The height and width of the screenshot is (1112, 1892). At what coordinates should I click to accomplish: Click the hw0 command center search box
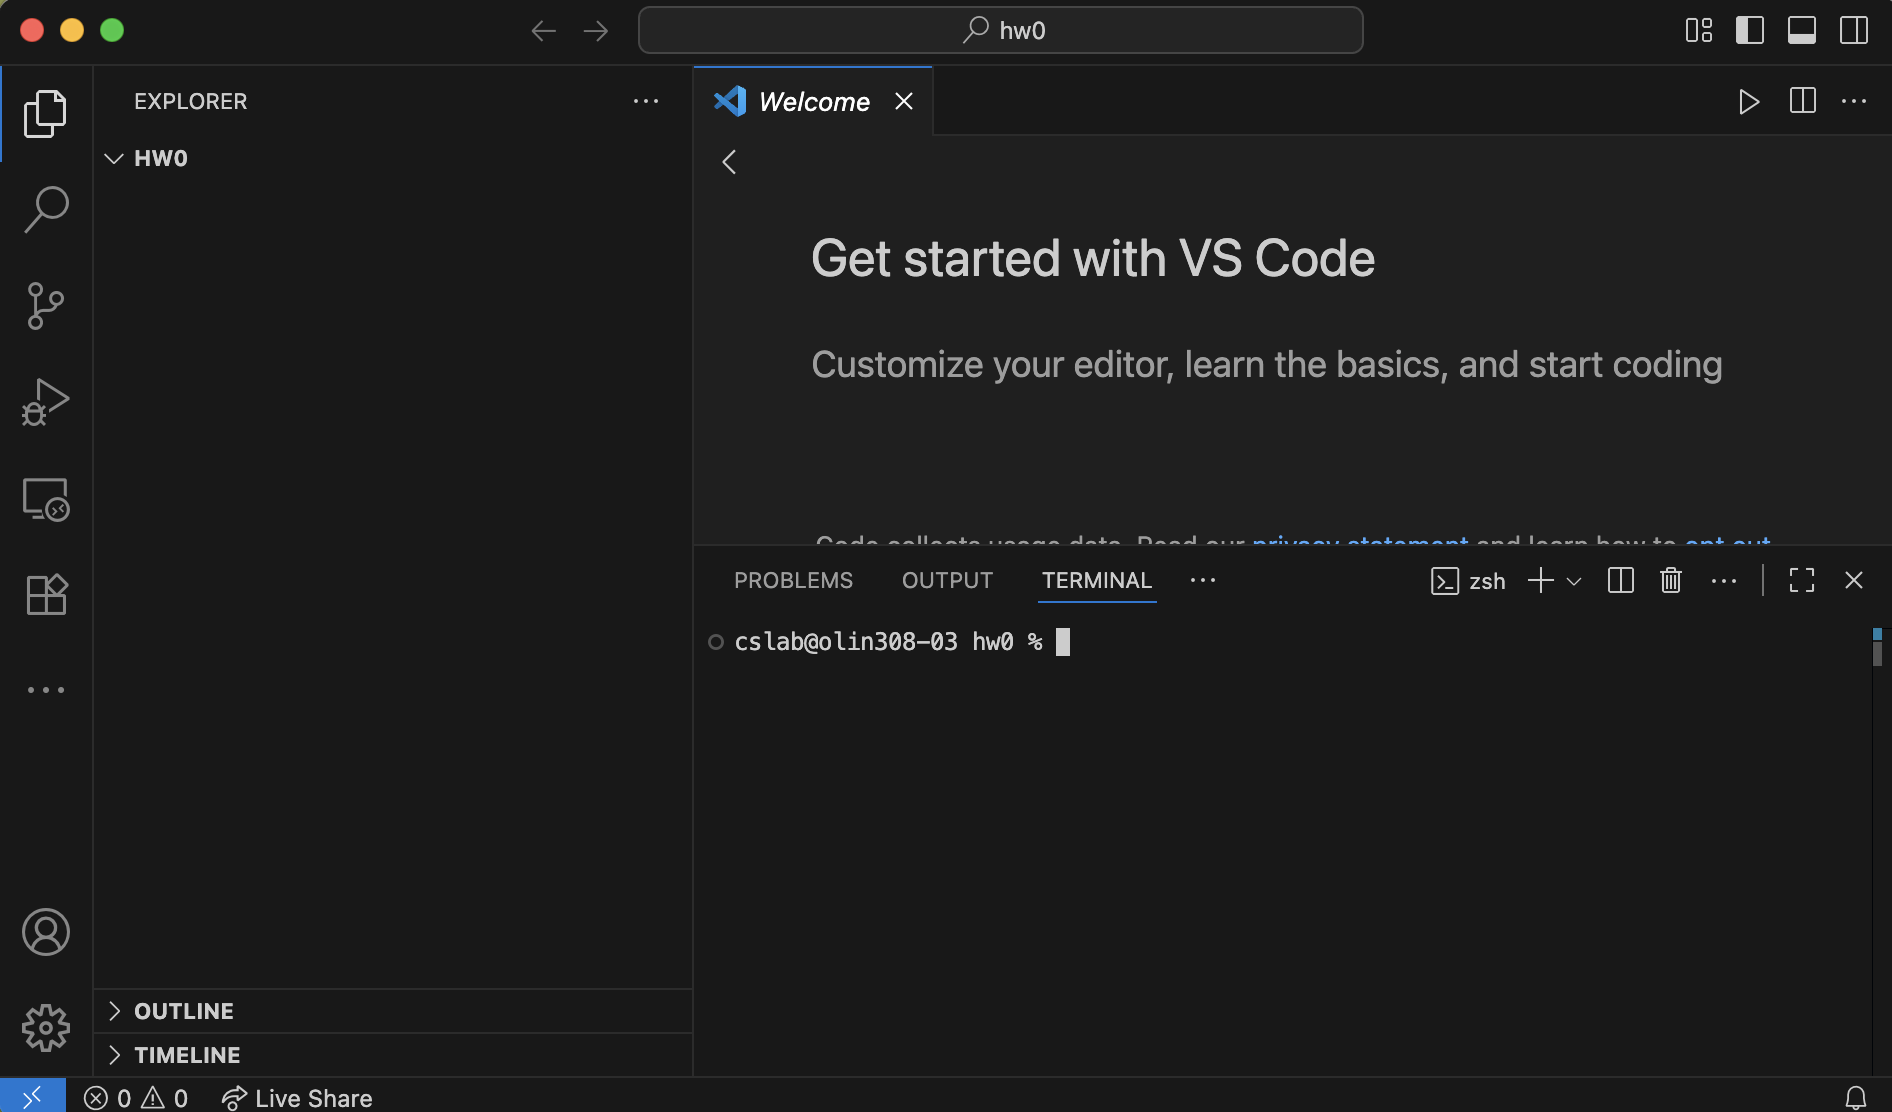coord(1000,30)
